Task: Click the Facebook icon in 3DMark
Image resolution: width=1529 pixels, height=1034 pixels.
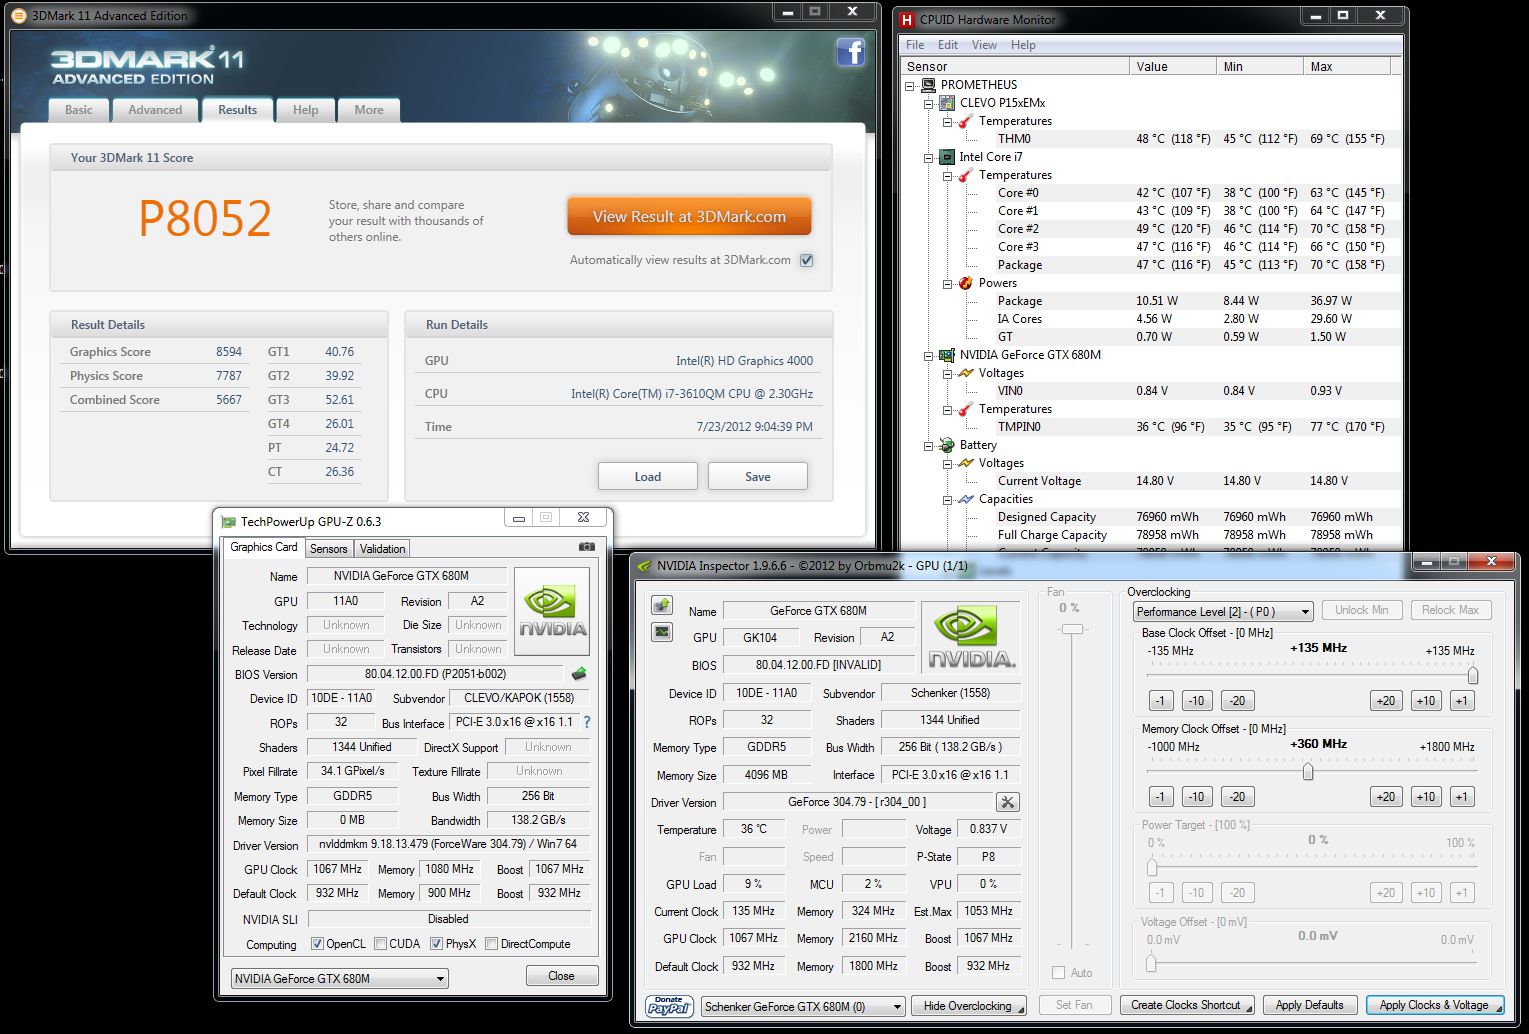Action: point(850,52)
